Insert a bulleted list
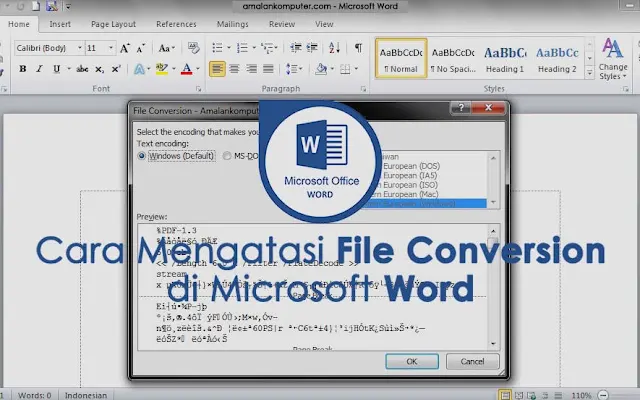Screen dimensions: 640x400 [218, 48]
